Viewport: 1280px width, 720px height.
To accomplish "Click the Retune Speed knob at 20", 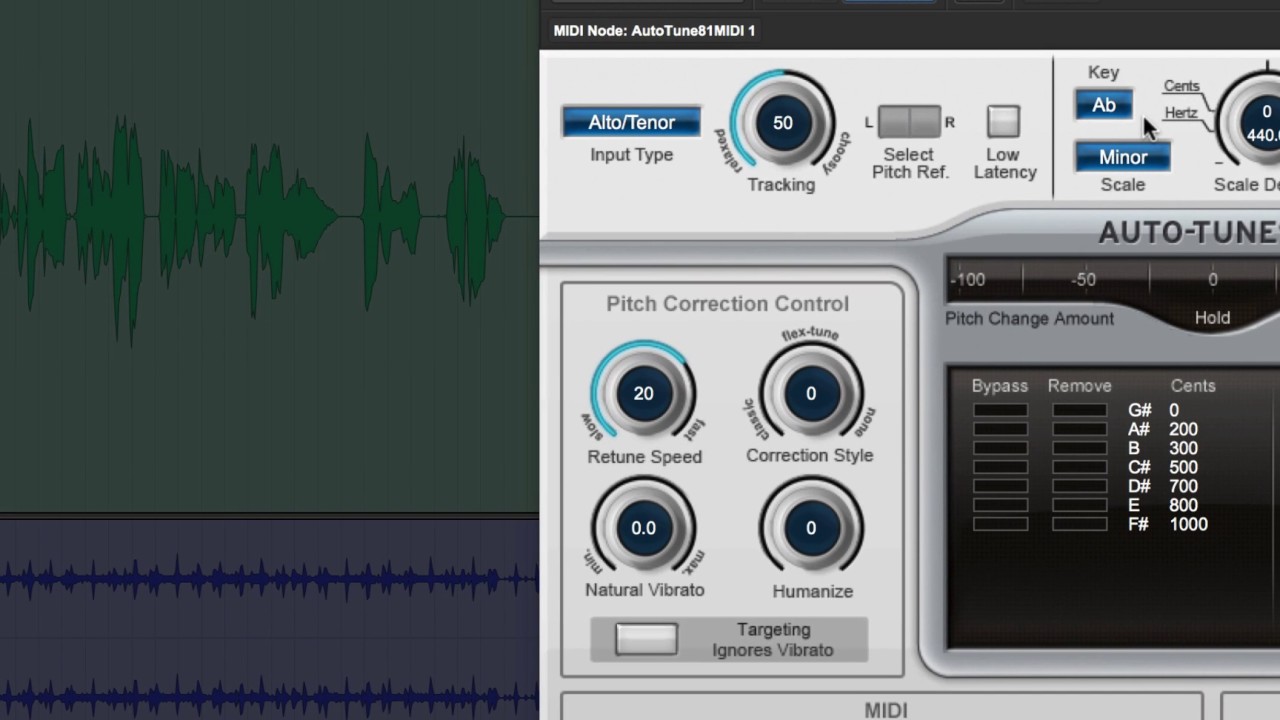I will pos(643,393).
